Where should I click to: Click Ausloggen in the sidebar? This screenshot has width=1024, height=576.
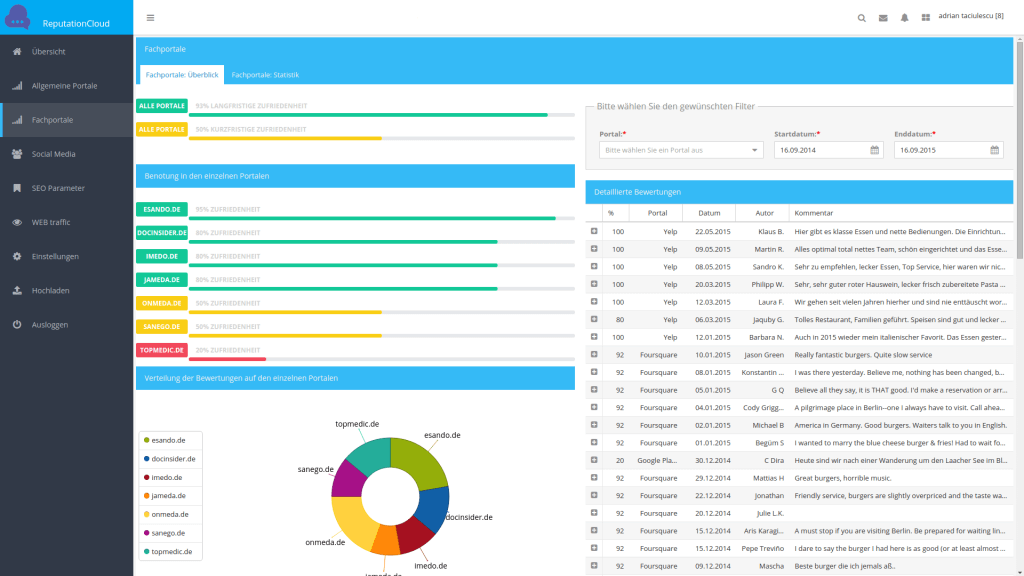[x=50, y=325]
